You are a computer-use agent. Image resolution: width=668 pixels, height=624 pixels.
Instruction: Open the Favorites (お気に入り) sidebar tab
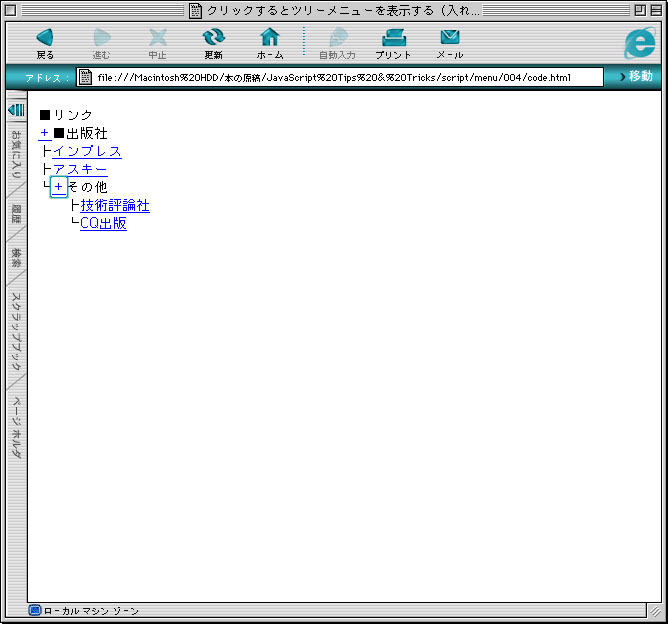16,154
